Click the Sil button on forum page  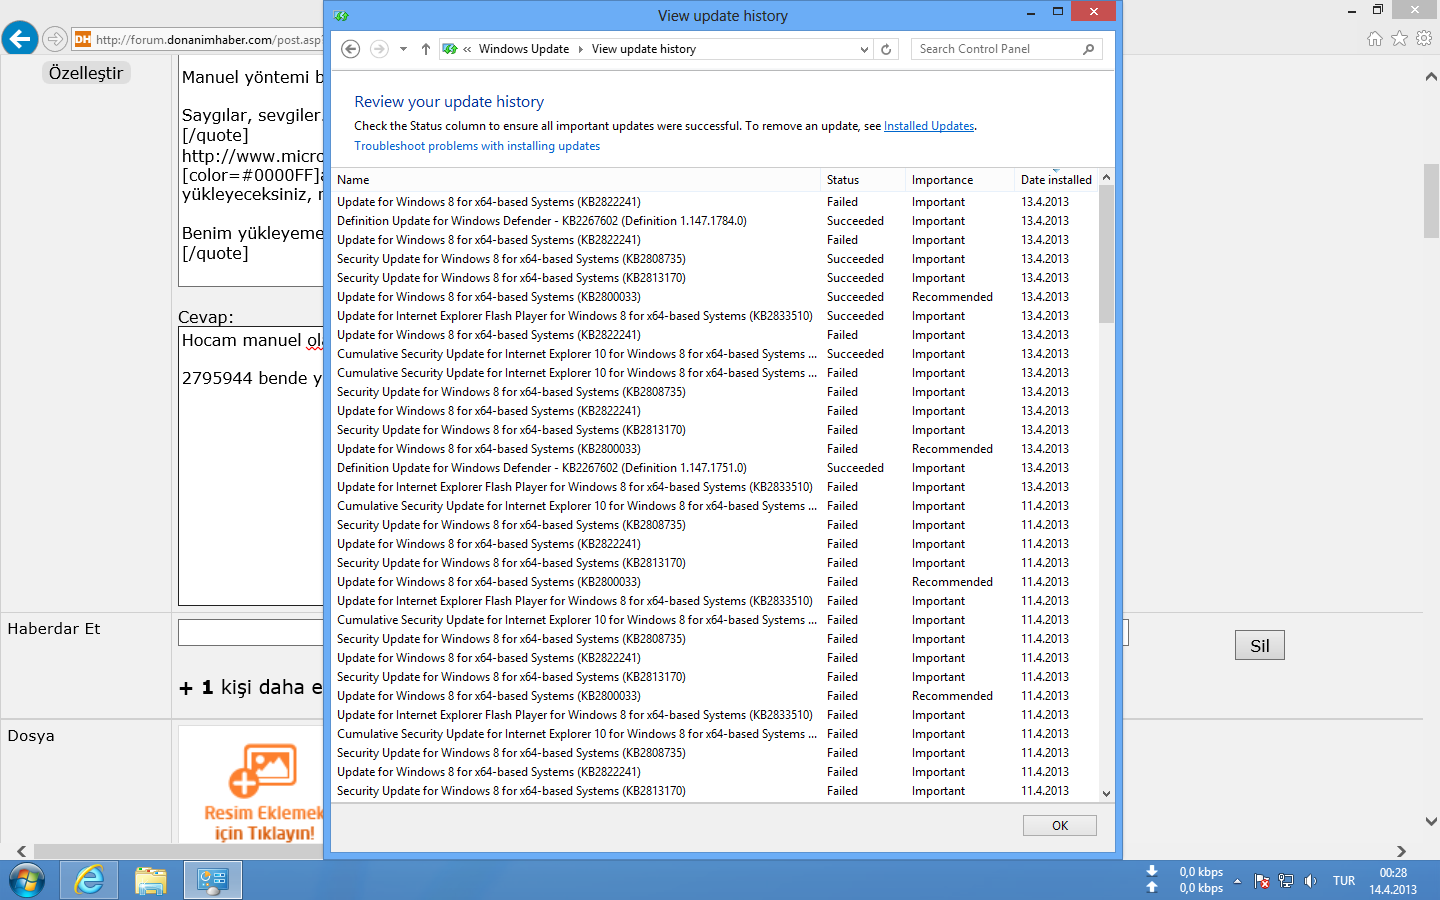click(1260, 646)
